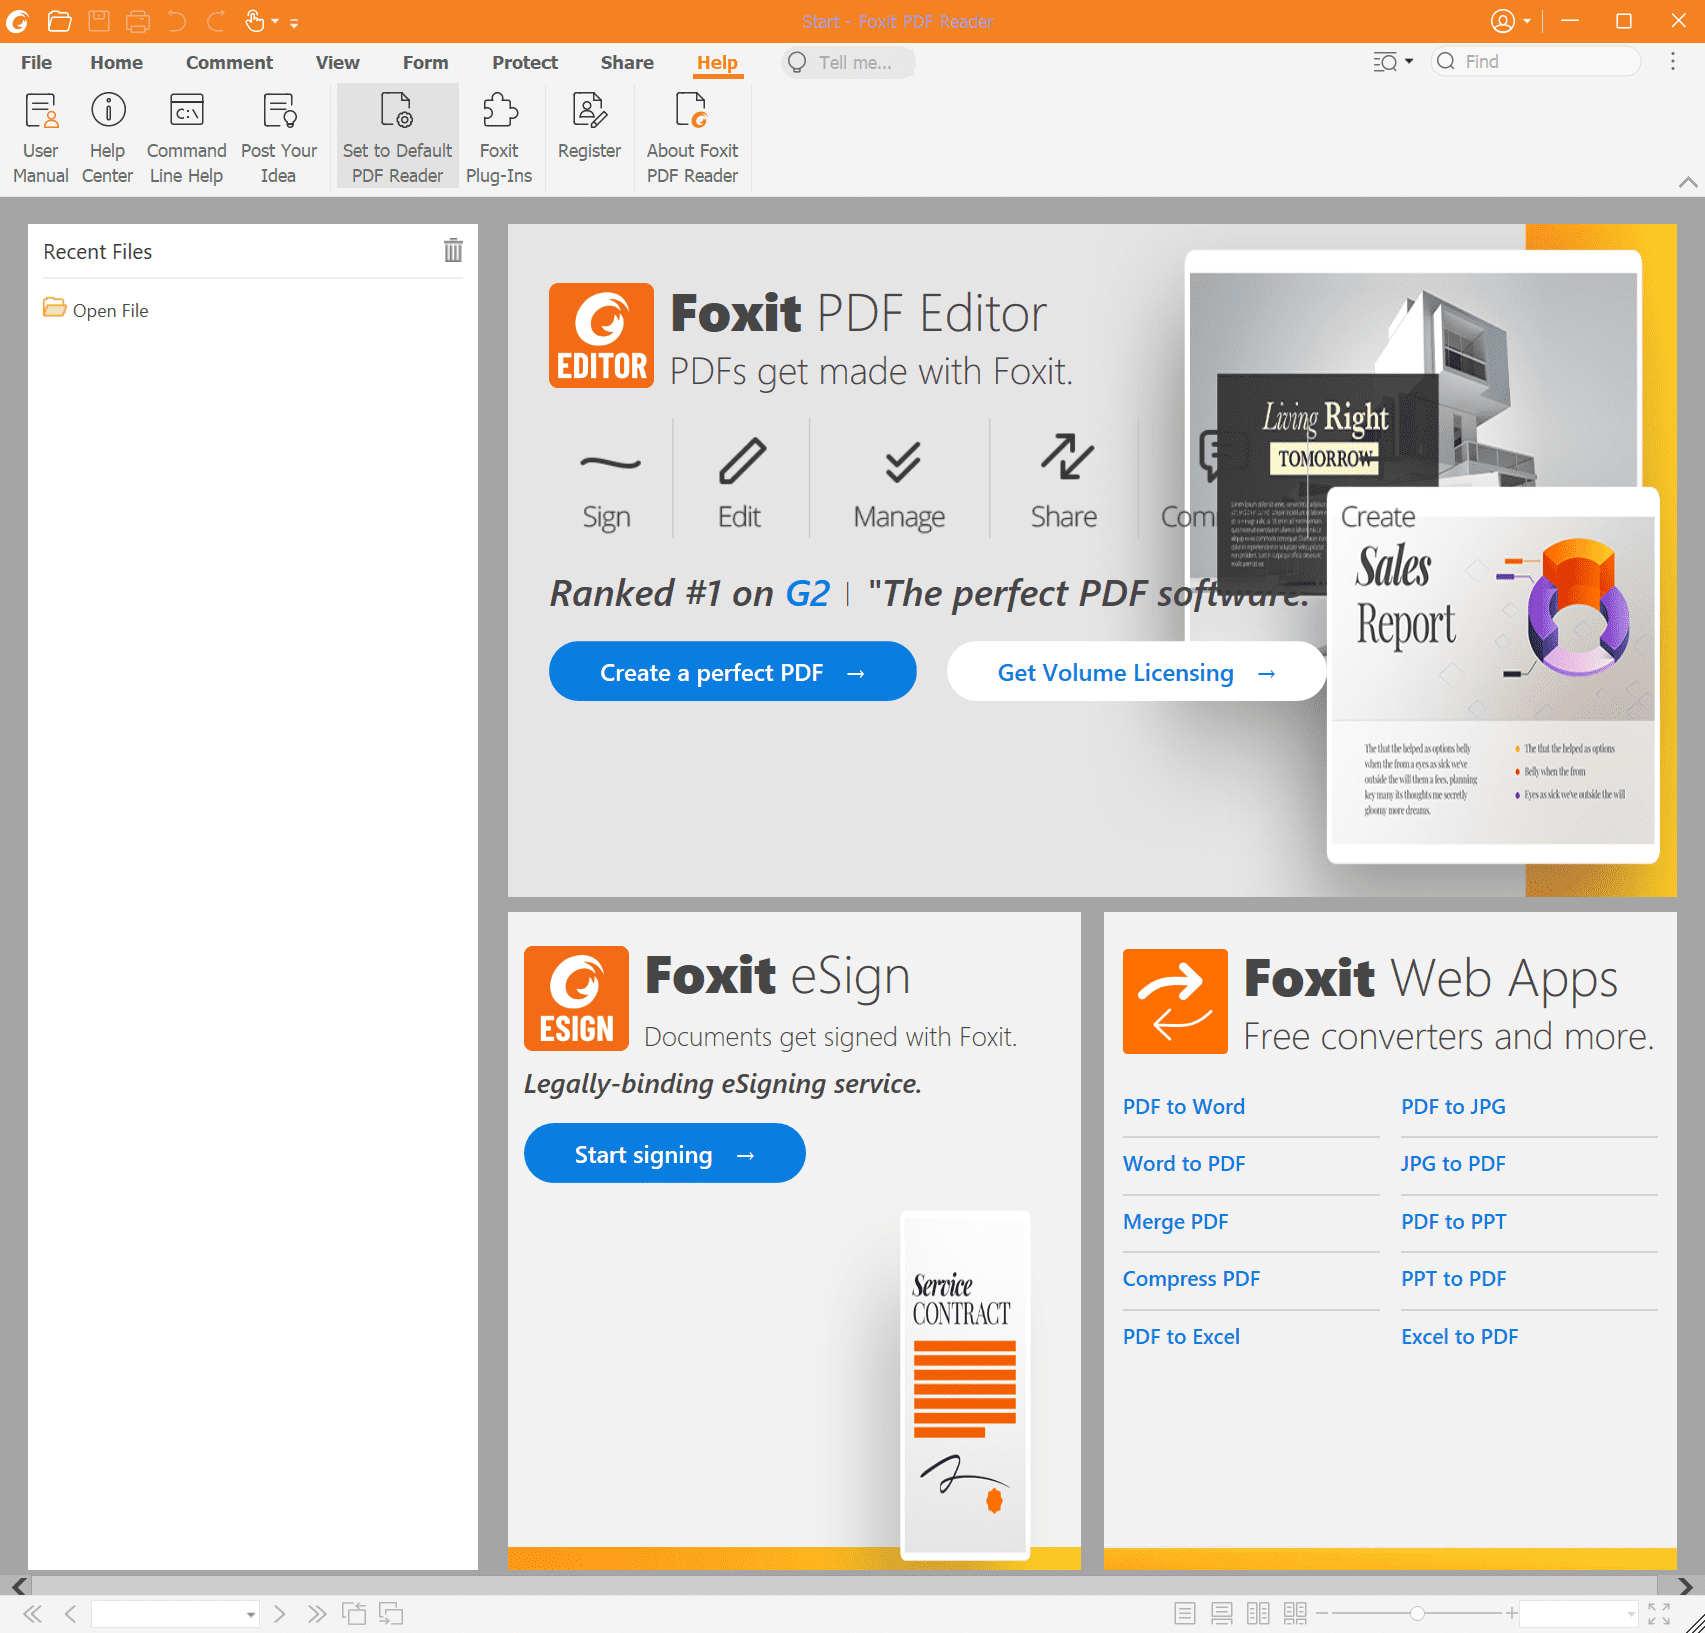Screen dimensions: 1705x1633
Task: Click the horizontal scrollbar left arrow
Action: (x=19, y=1586)
